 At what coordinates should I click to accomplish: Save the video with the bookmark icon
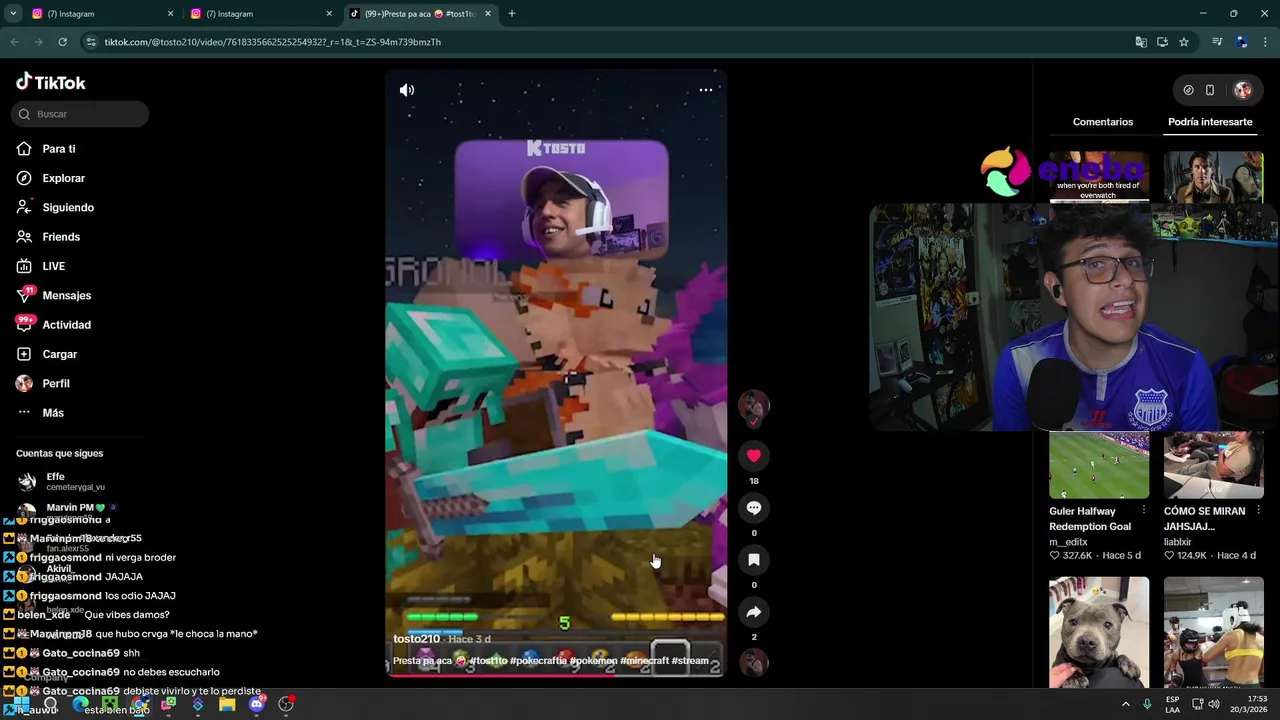[754, 560]
